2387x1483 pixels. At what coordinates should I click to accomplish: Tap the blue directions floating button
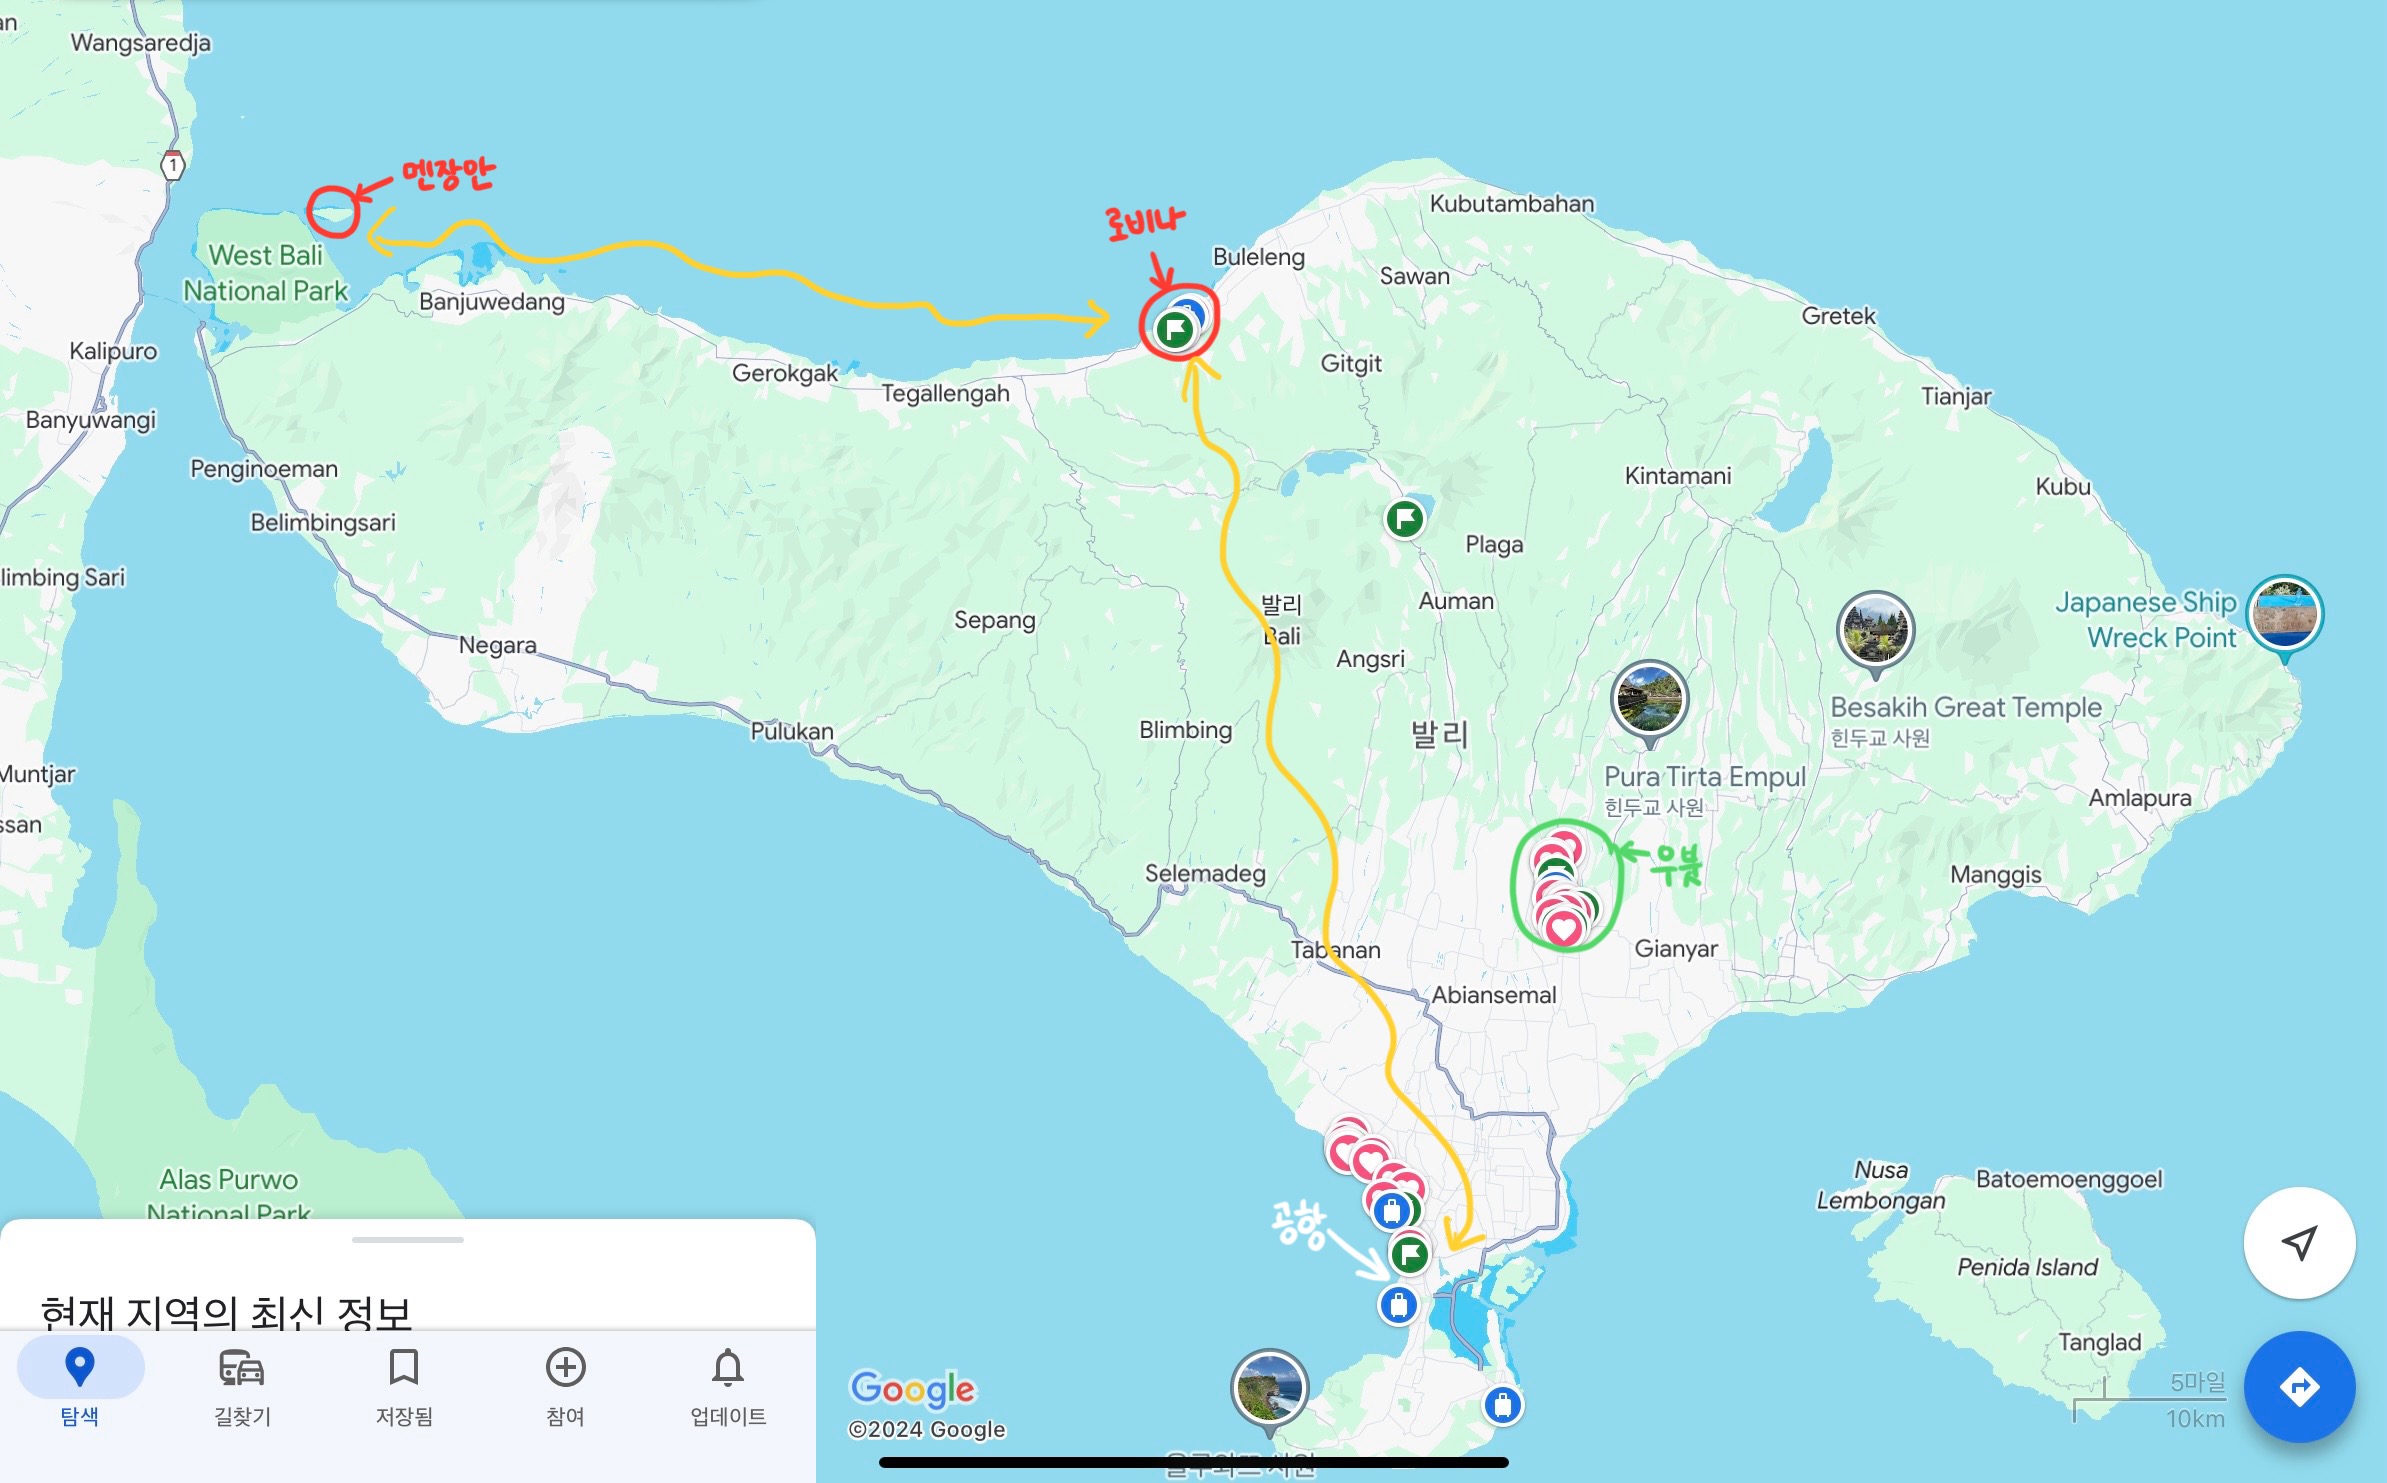pyautogui.click(x=2299, y=1387)
